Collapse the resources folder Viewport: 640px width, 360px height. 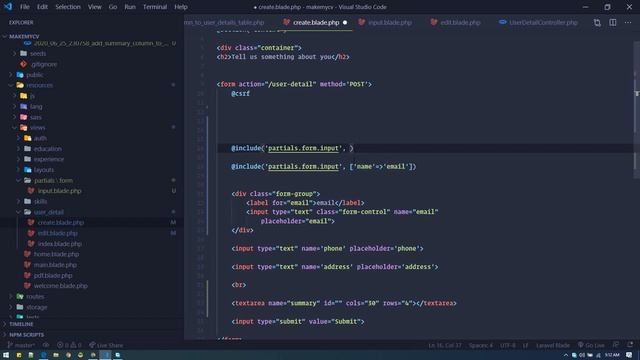(x=11, y=85)
